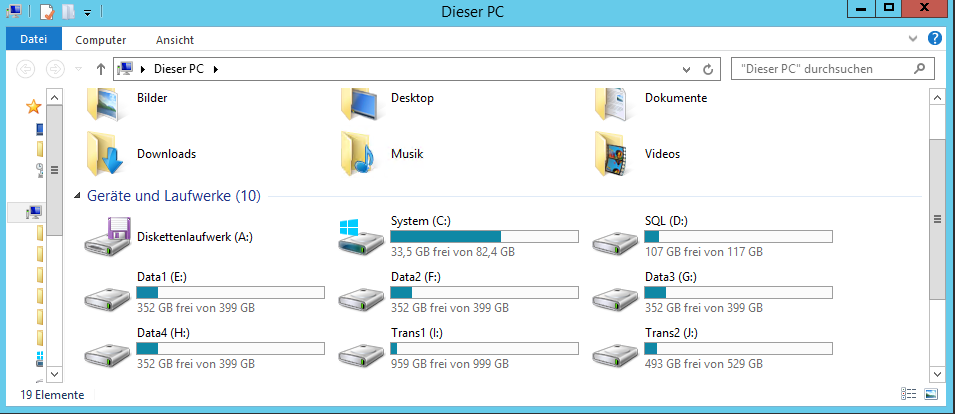Click the PC icon in address bar

click(x=125, y=69)
